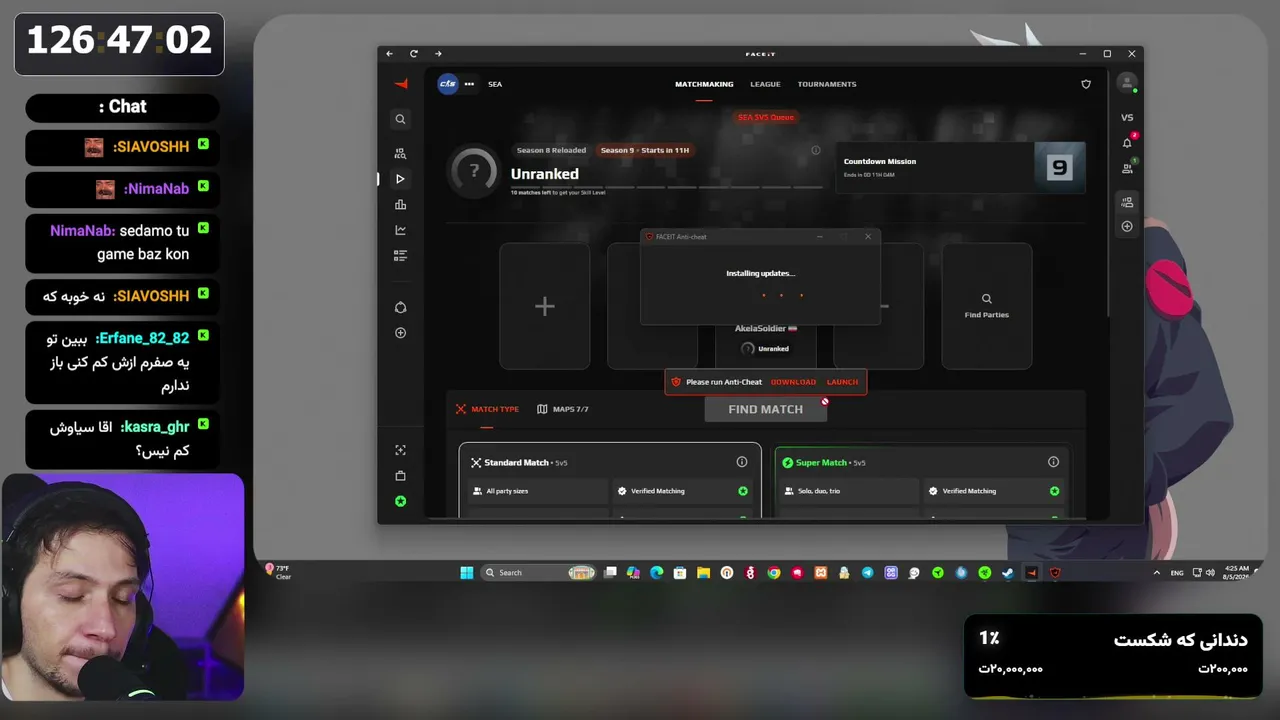The image size is (1280, 720).
Task: Reload the FACEIT client page
Action: tap(414, 54)
